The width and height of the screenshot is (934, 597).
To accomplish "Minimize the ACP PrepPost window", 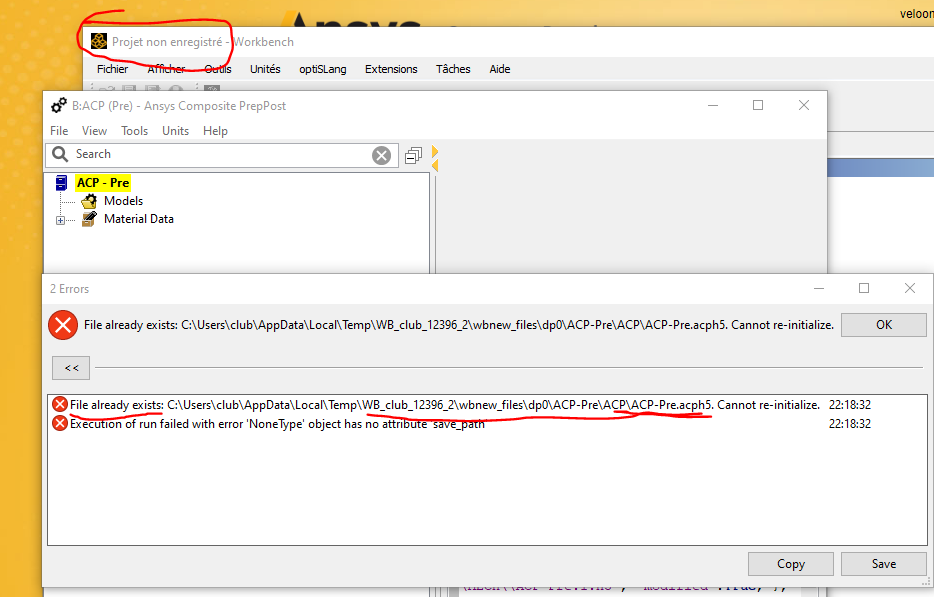I will tap(713, 105).
